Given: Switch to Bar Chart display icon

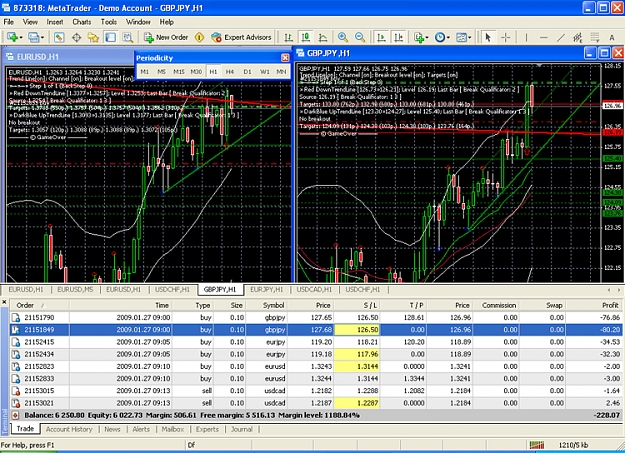Looking at the screenshot, I should pos(288,37).
